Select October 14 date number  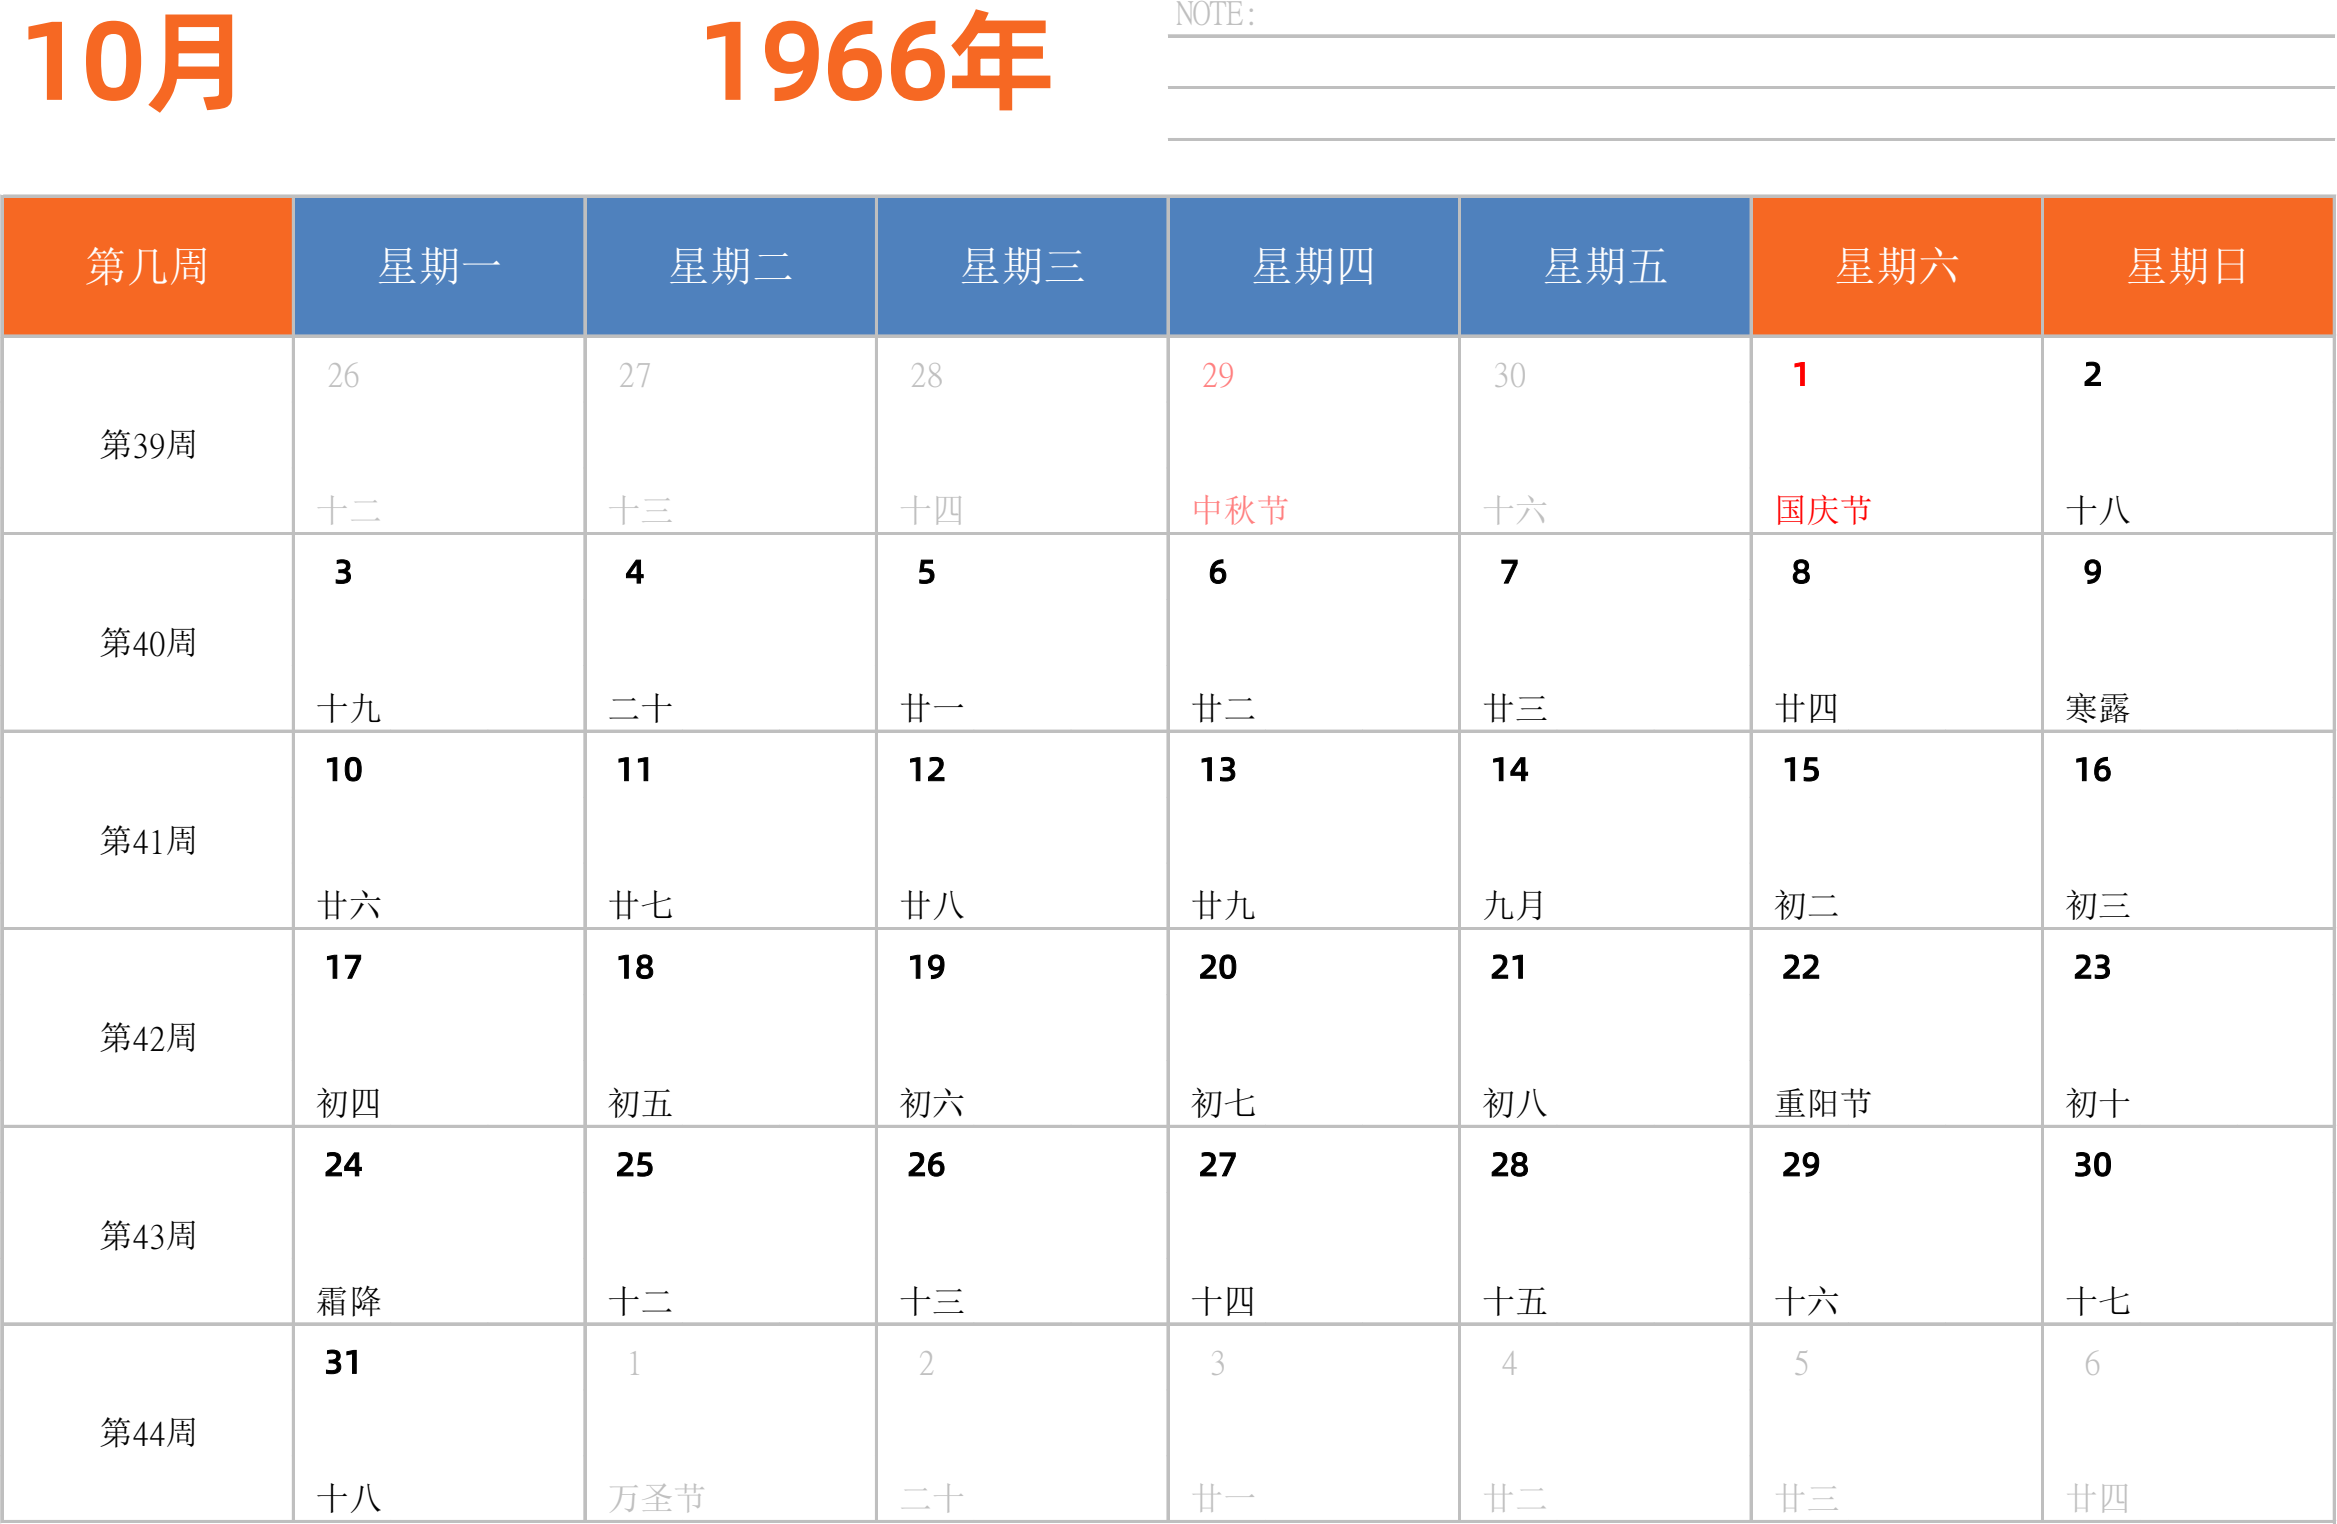[x=1509, y=770]
